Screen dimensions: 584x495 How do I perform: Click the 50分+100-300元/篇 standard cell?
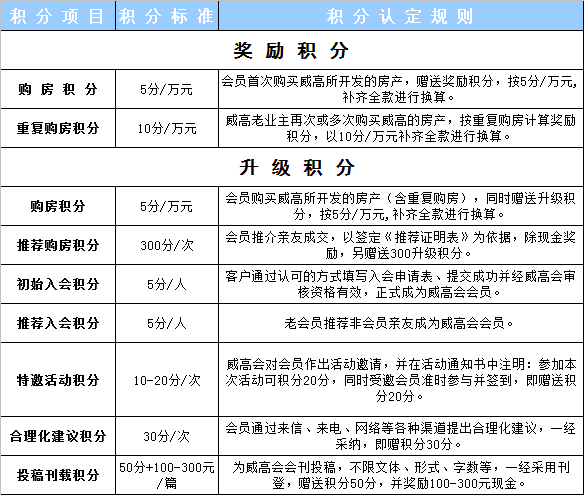coord(167,475)
